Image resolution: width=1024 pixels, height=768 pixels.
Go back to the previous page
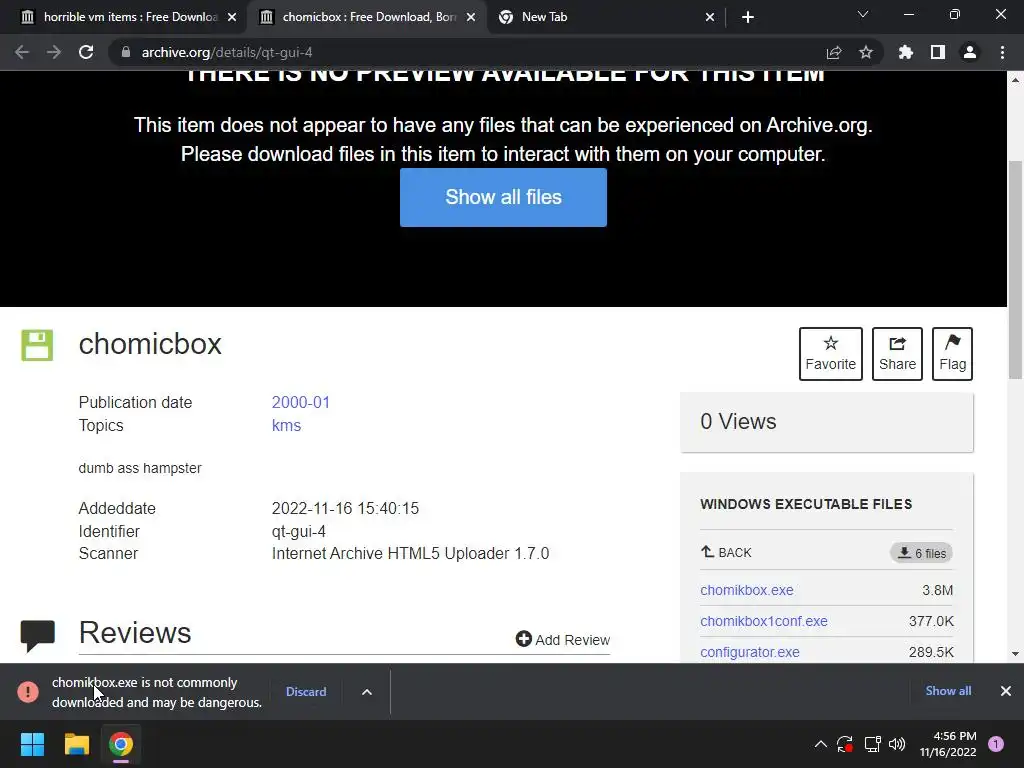tap(22, 52)
